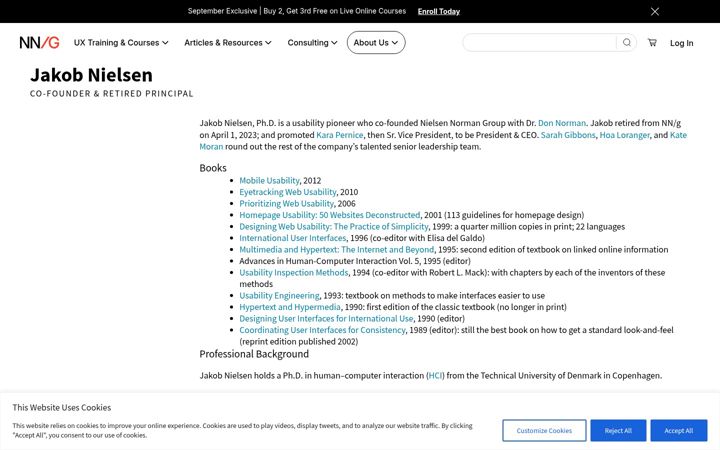Viewport: 720px width, 450px height.
Task: Expand the Articles & Resources menu
Action: click(228, 43)
